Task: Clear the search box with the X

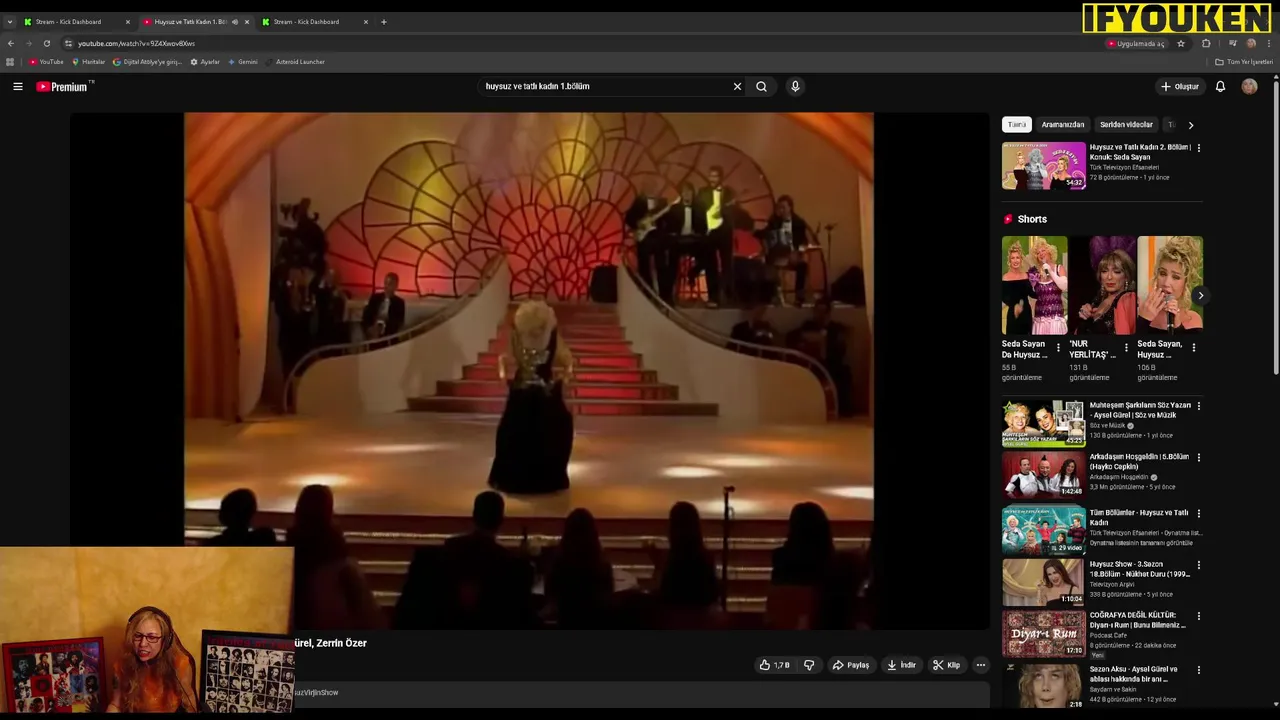Action: coord(737,87)
